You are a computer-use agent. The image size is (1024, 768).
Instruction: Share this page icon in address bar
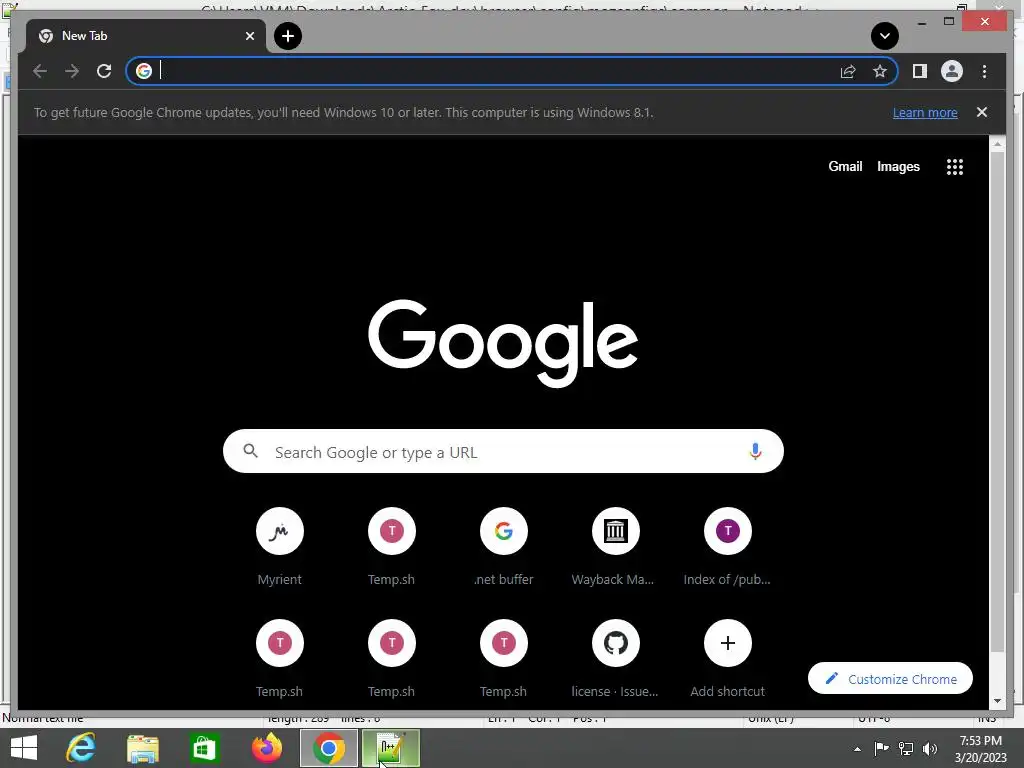pos(848,71)
